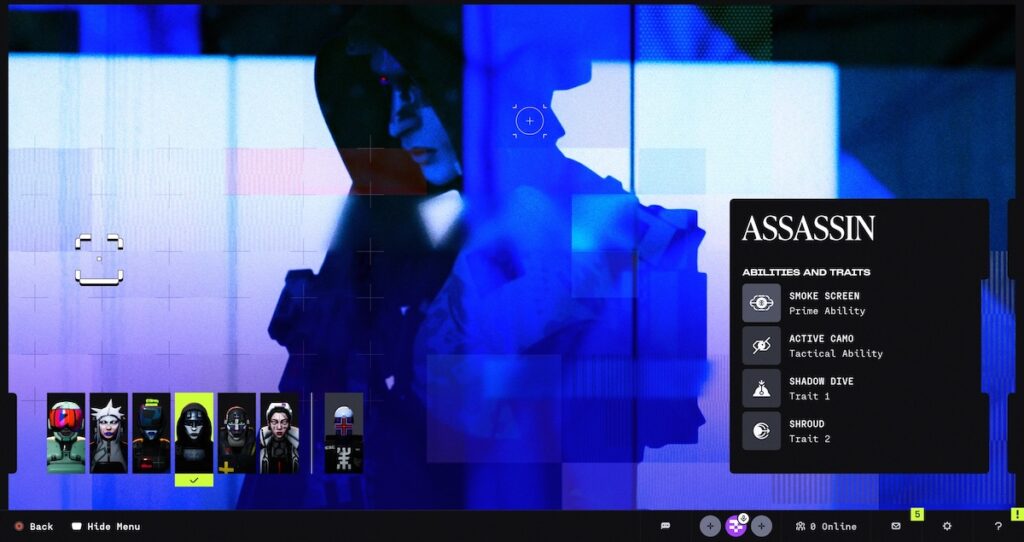Select the dark helmet blue-visor character portrait
The height and width of the screenshot is (542, 1024).
151,433
